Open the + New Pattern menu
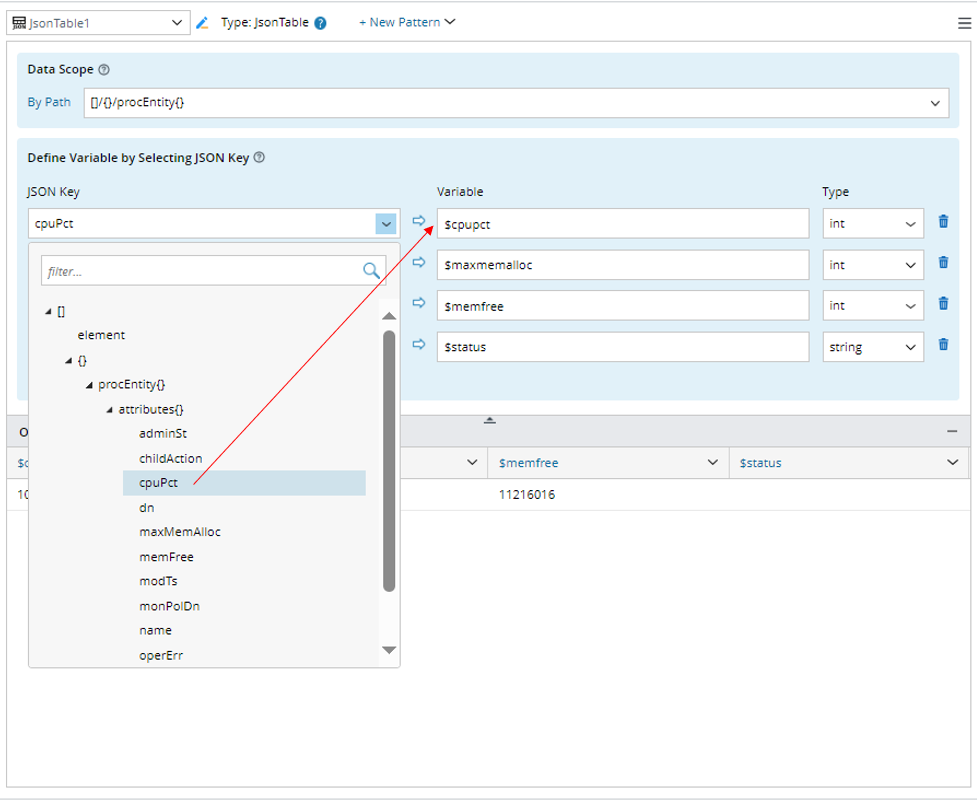 407,22
